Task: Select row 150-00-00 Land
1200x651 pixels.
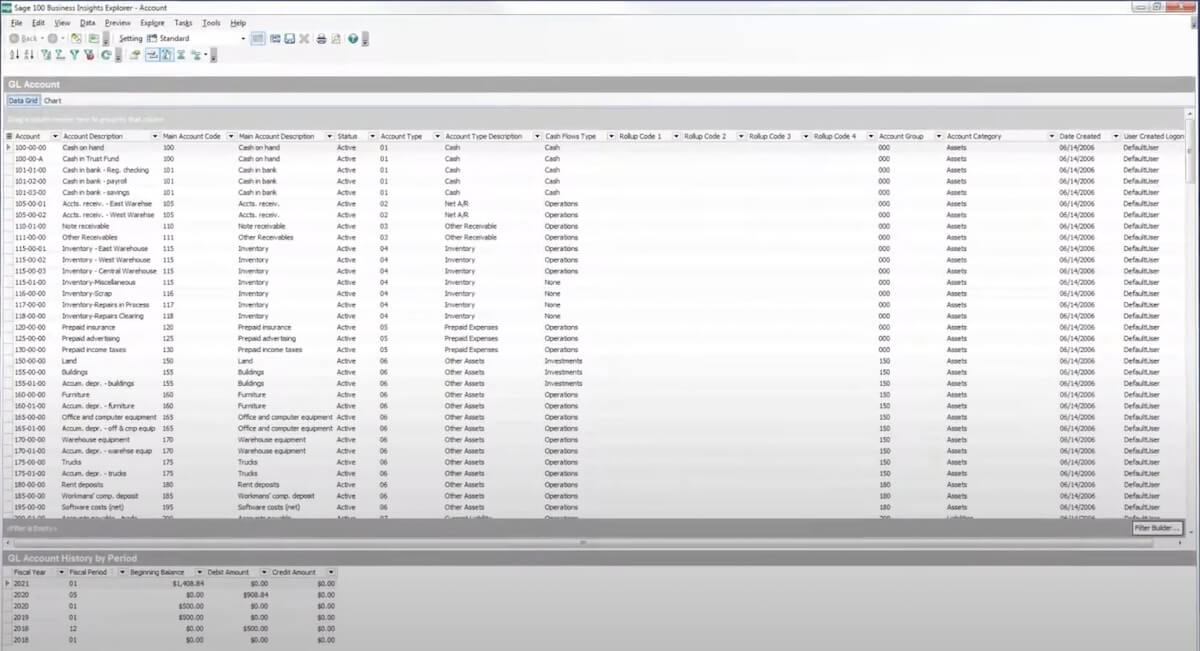Action: pyautogui.click(x=594, y=361)
